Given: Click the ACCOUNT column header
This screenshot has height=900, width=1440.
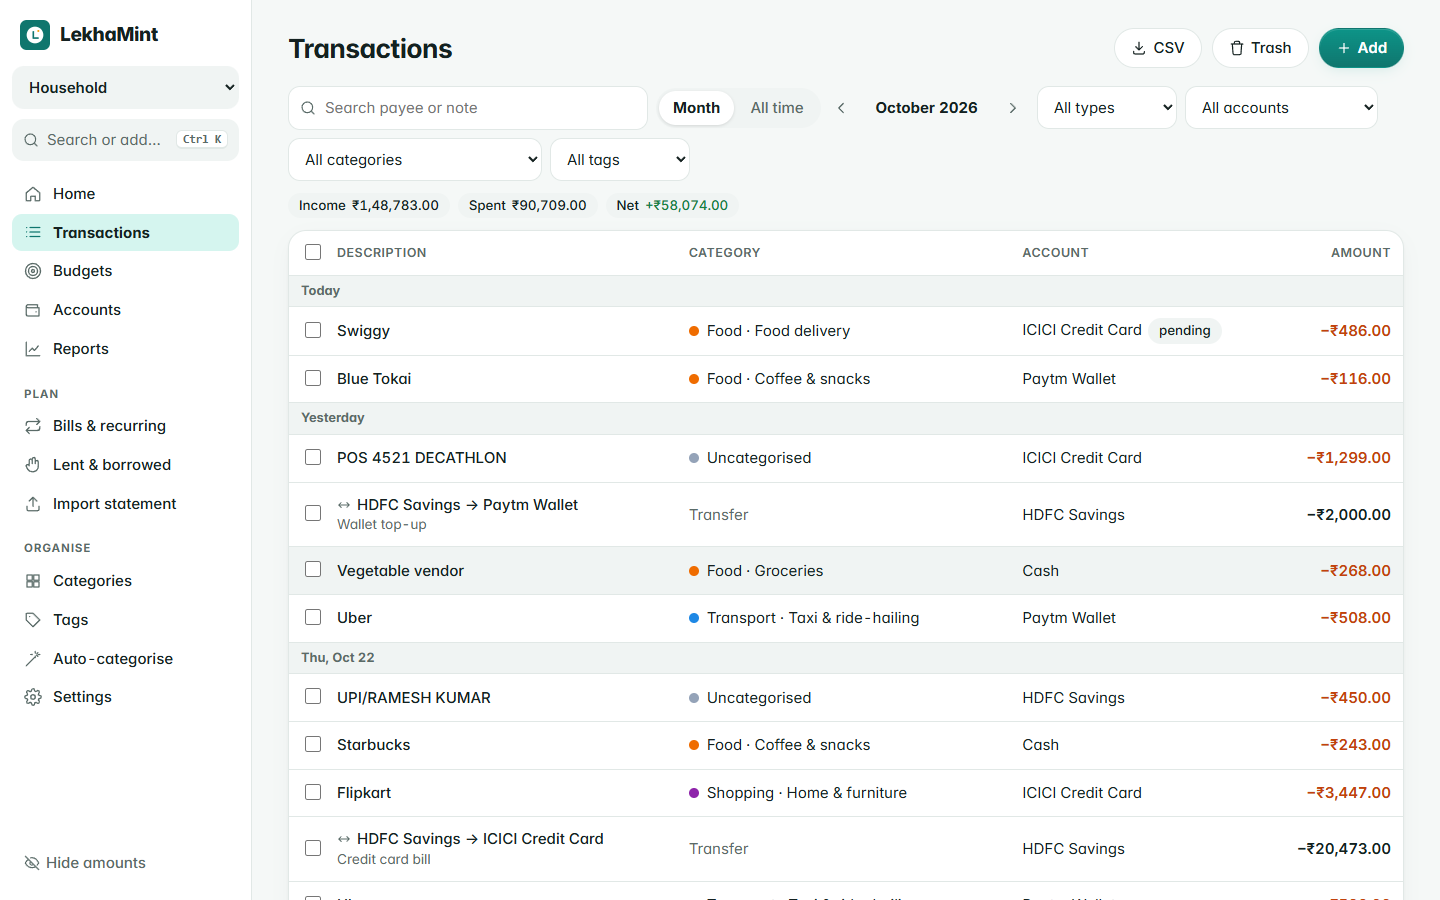Looking at the screenshot, I should coord(1055,253).
